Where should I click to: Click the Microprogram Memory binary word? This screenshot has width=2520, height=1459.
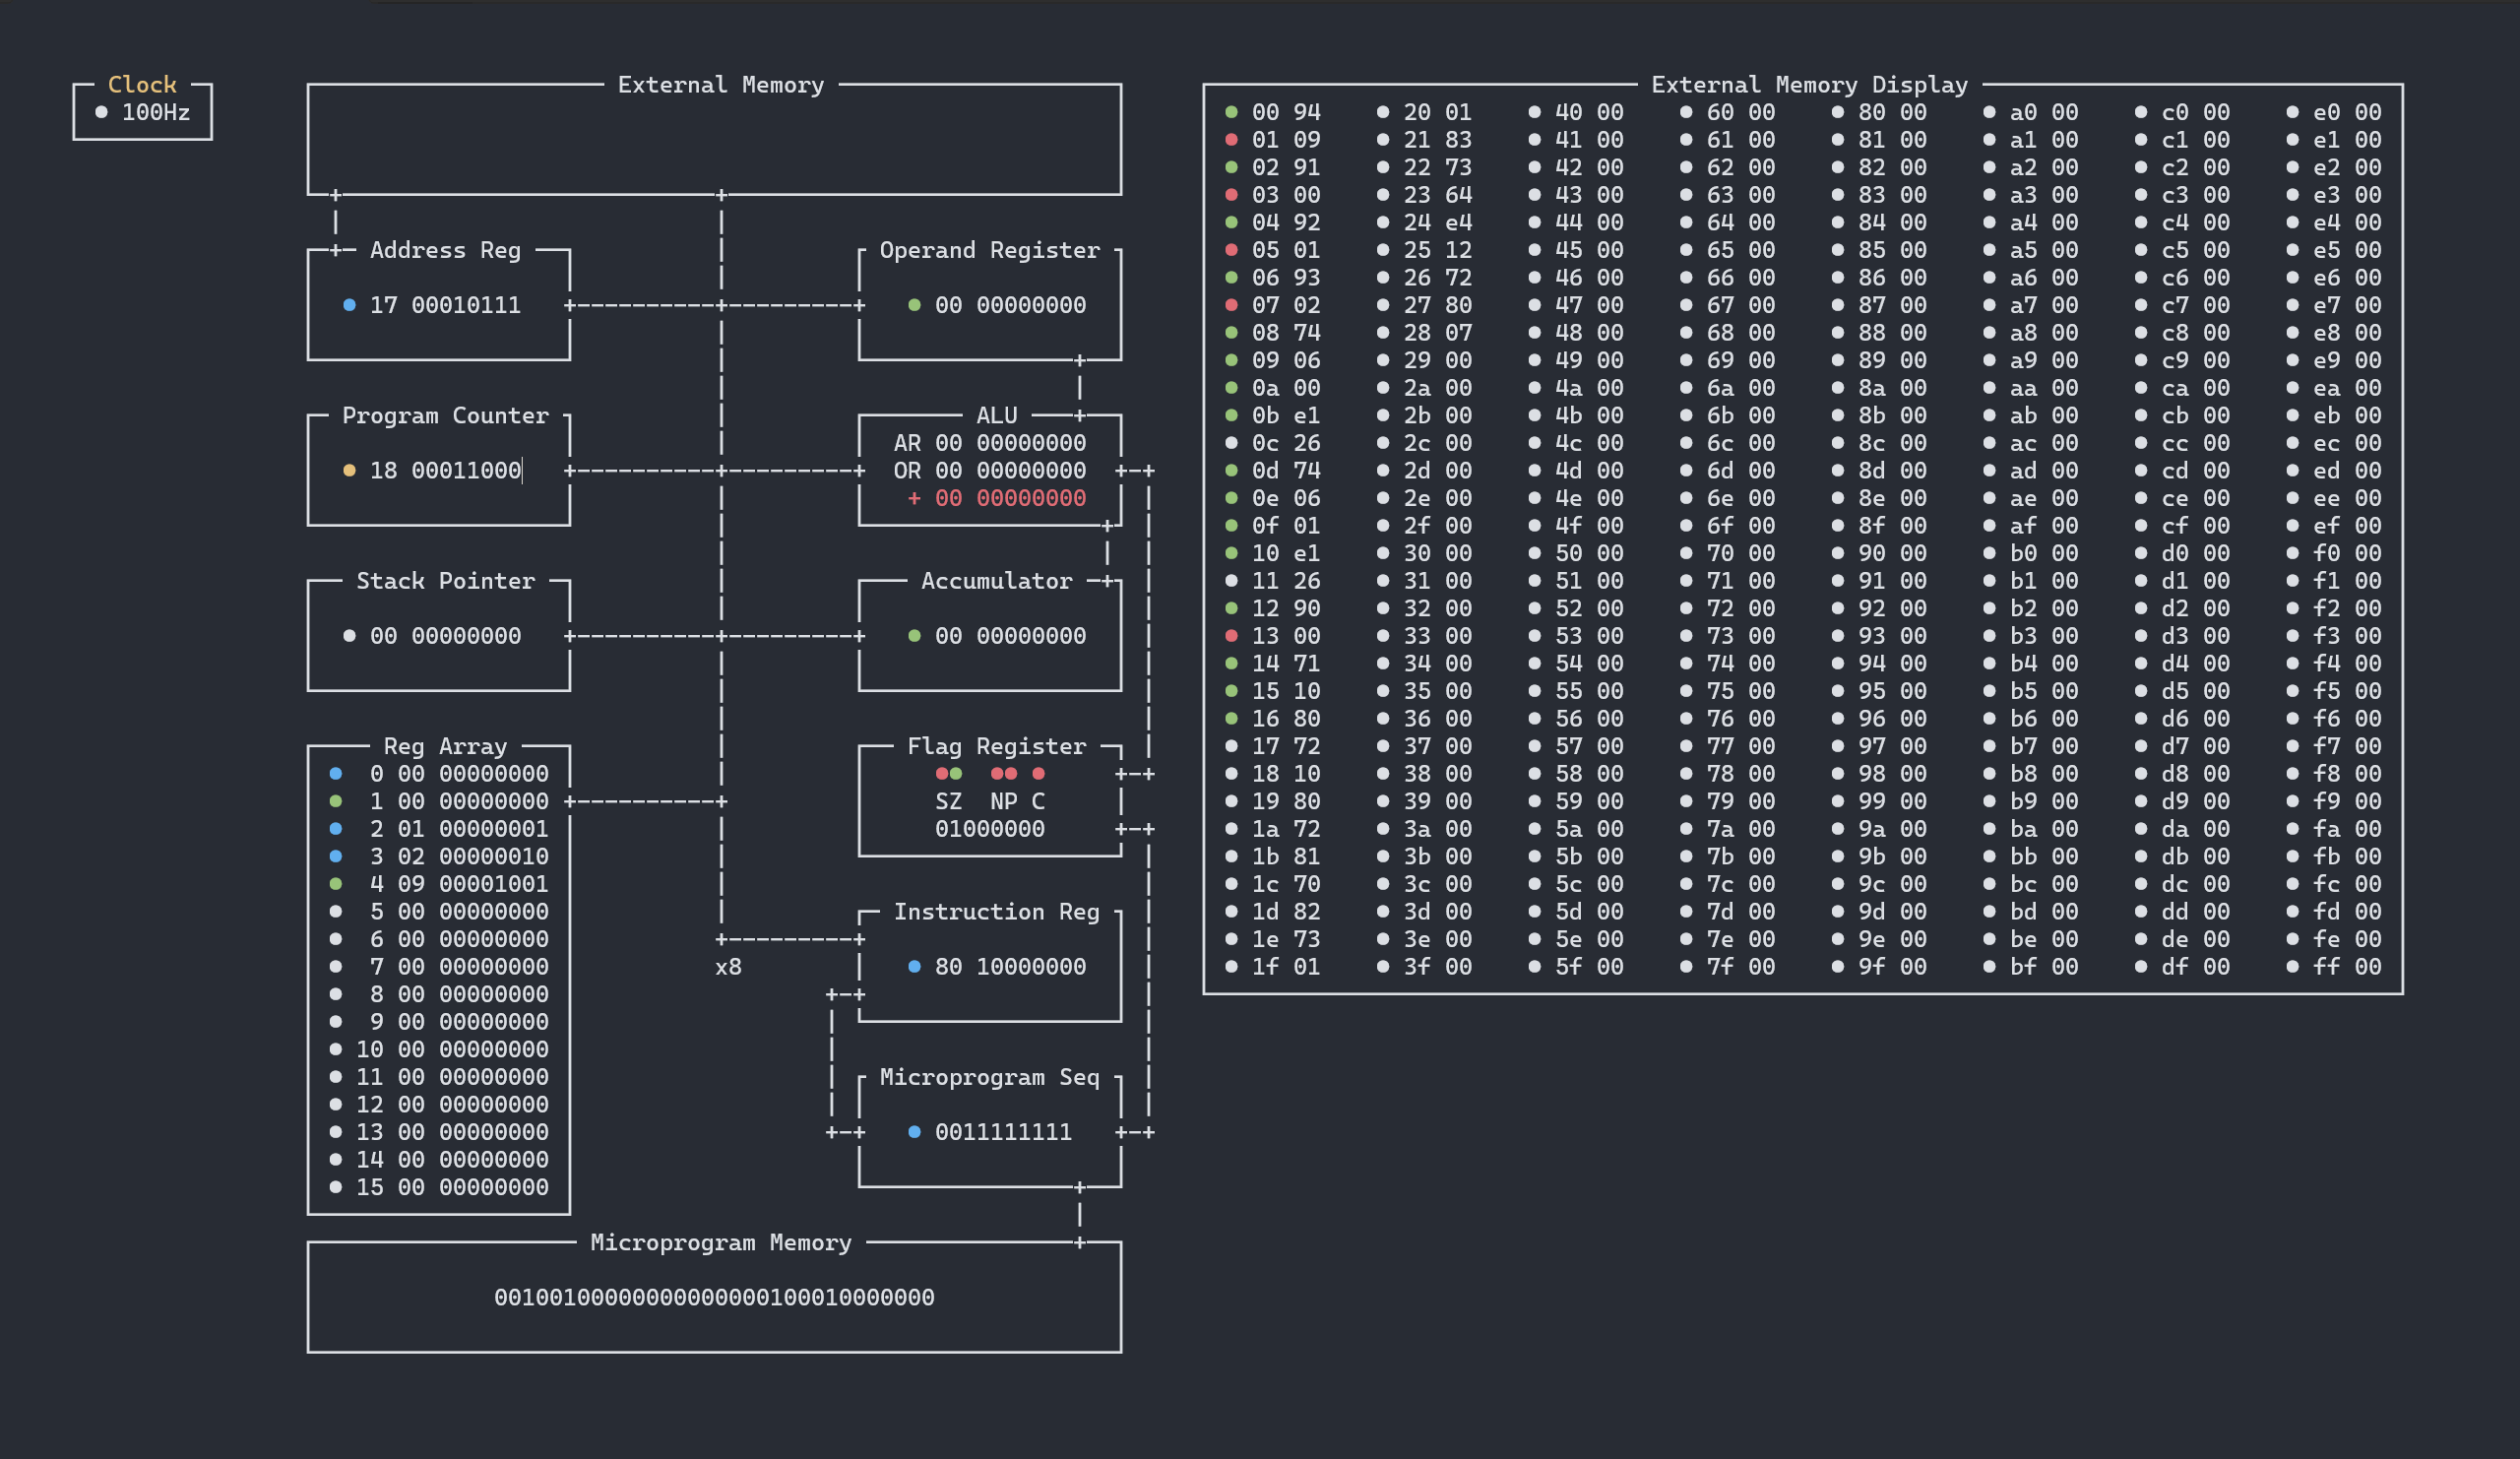coord(714,1298)
